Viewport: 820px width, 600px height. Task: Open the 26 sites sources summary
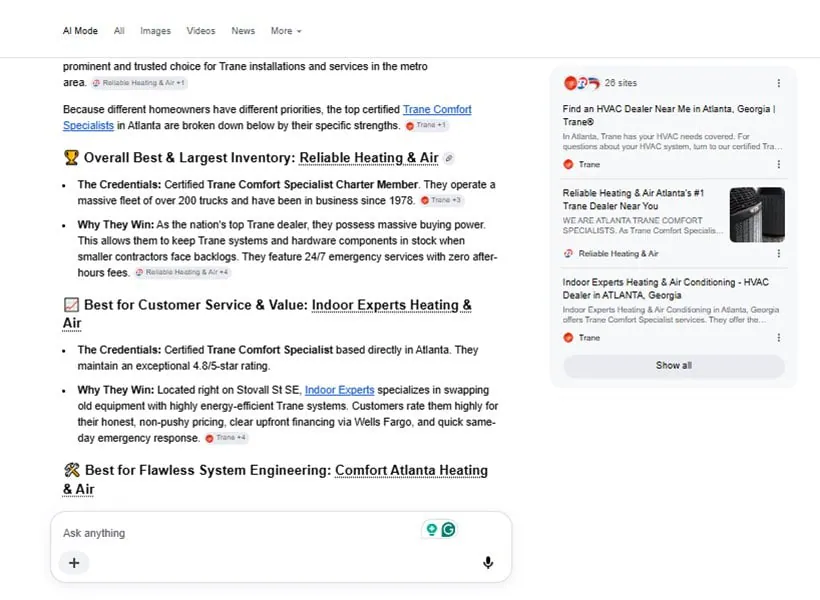click(x=600, y=83)
